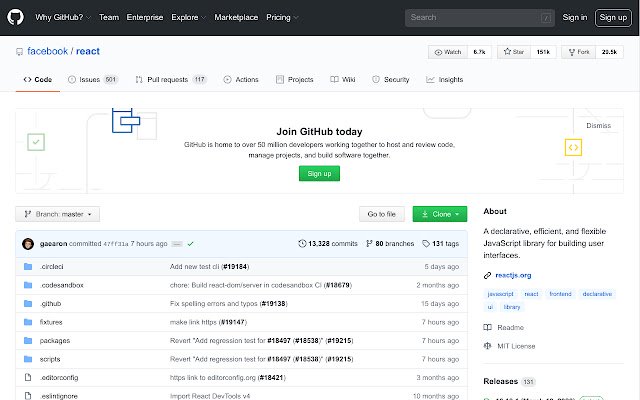Viewport: 640px width, 400px height.
Task: Open the Marketplace page
Action: 236,17
